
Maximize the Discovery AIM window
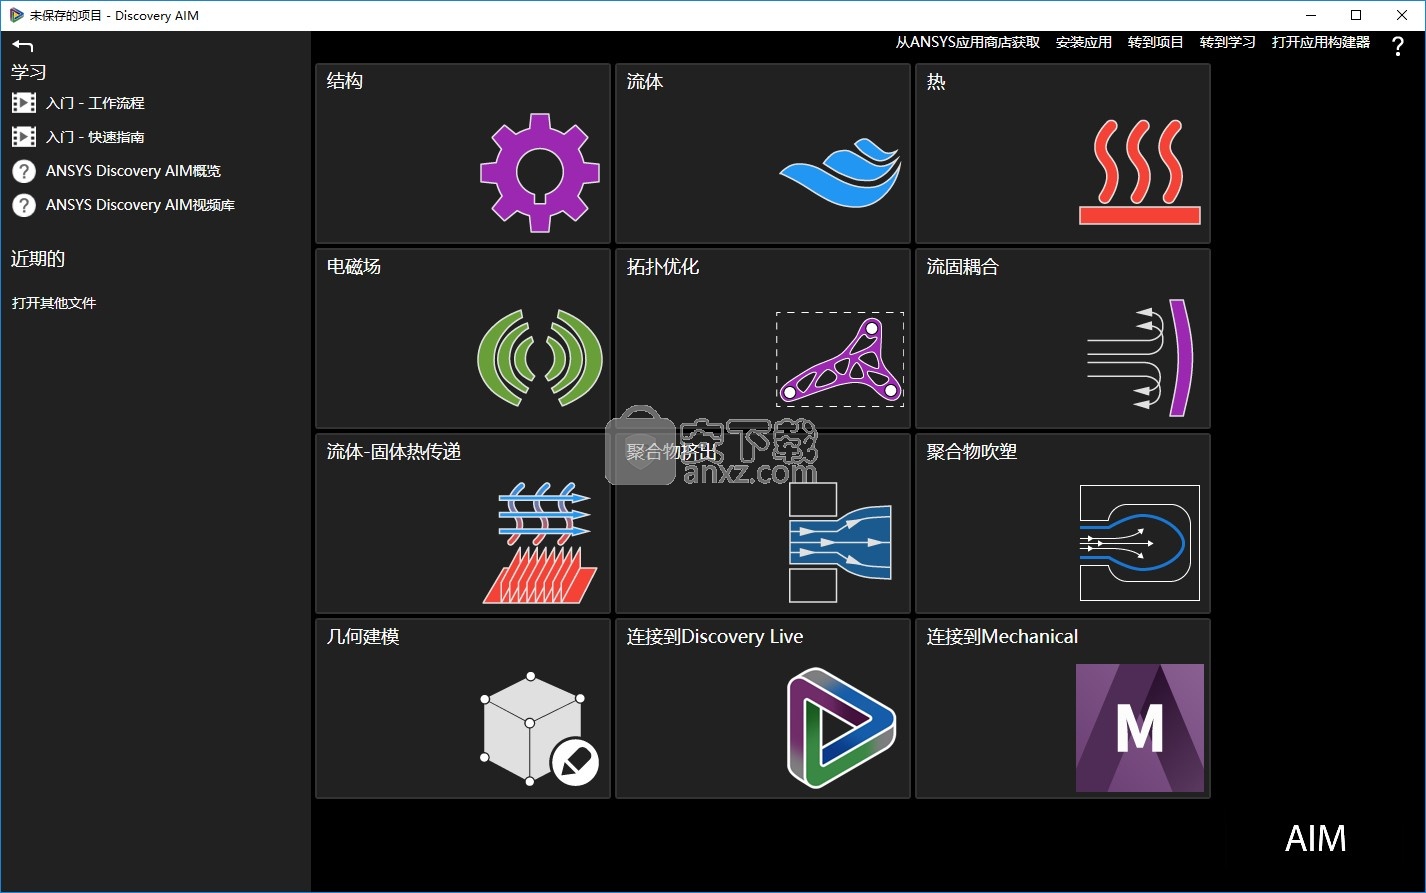[1356, 15]
